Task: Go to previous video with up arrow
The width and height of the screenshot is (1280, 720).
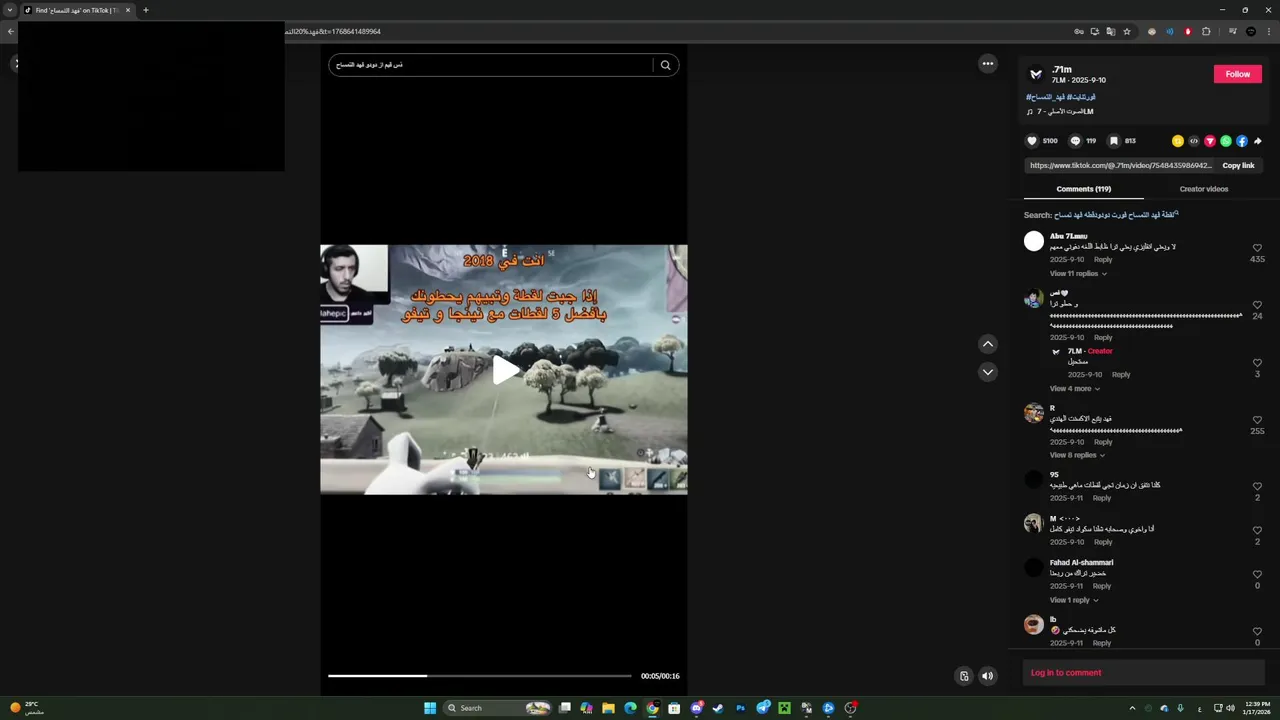Action: pyautogui.click(x=988, y=344)
